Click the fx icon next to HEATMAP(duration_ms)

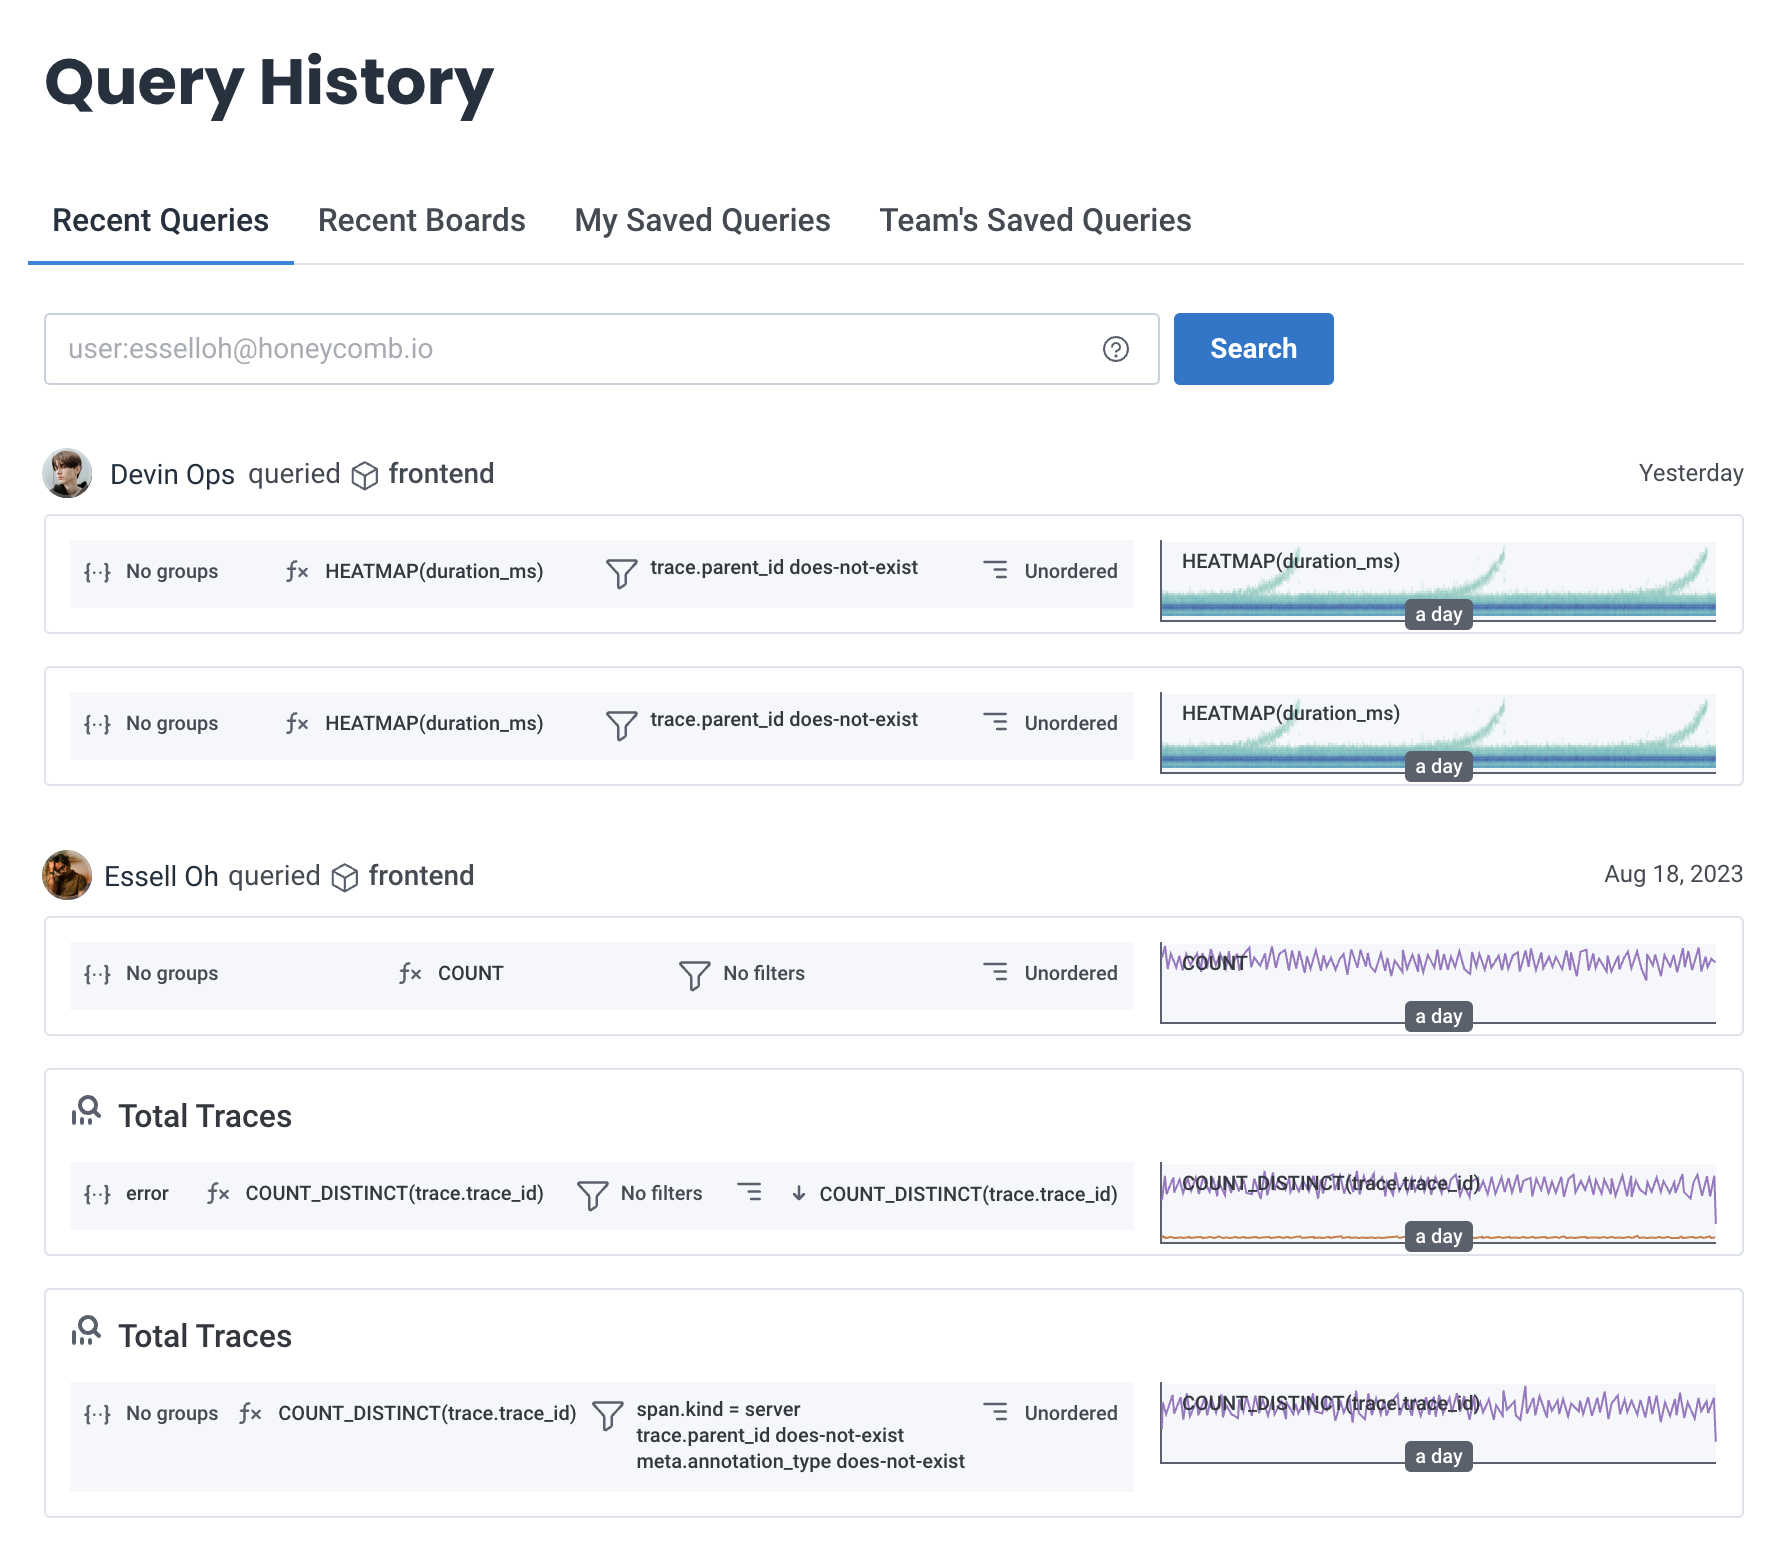(296, 571)
